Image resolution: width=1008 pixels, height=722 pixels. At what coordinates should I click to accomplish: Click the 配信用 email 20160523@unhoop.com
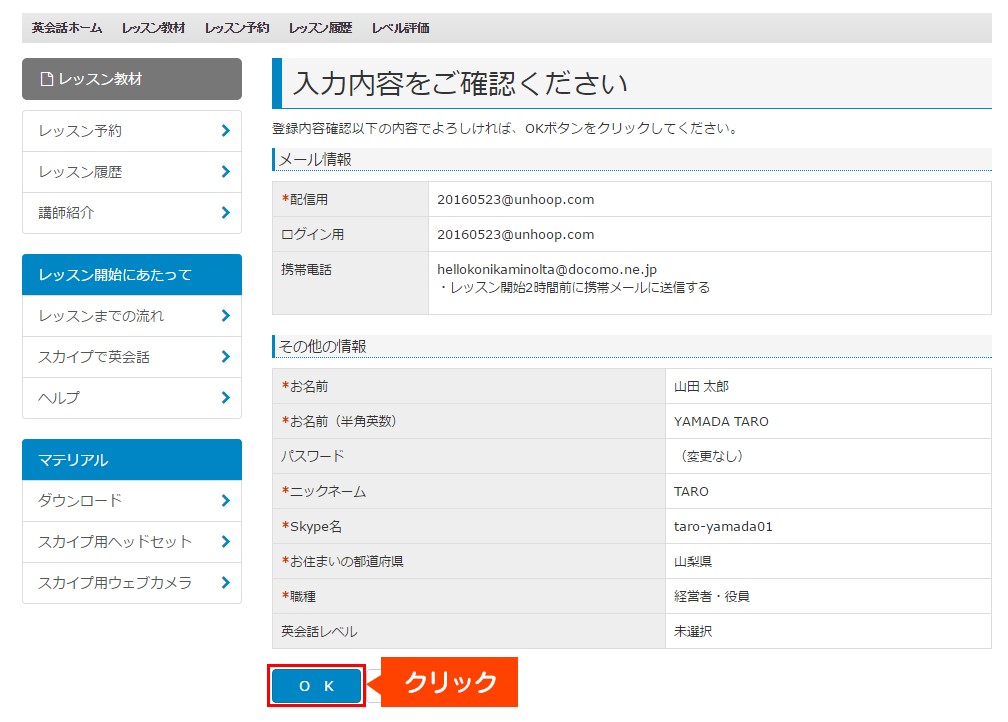coord(516,200)
